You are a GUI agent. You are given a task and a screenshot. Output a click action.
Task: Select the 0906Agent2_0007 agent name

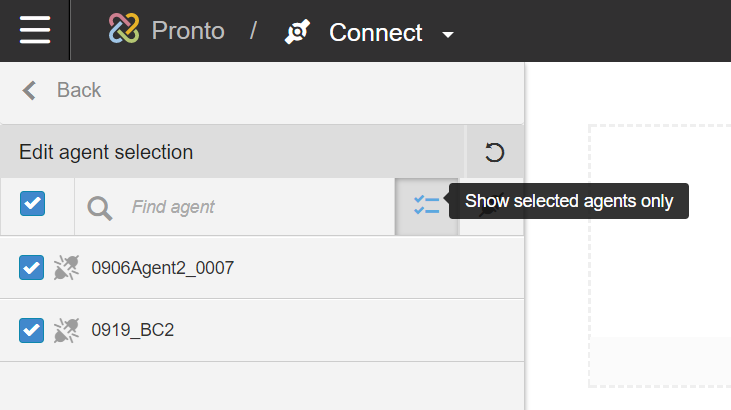click(162, 268)
